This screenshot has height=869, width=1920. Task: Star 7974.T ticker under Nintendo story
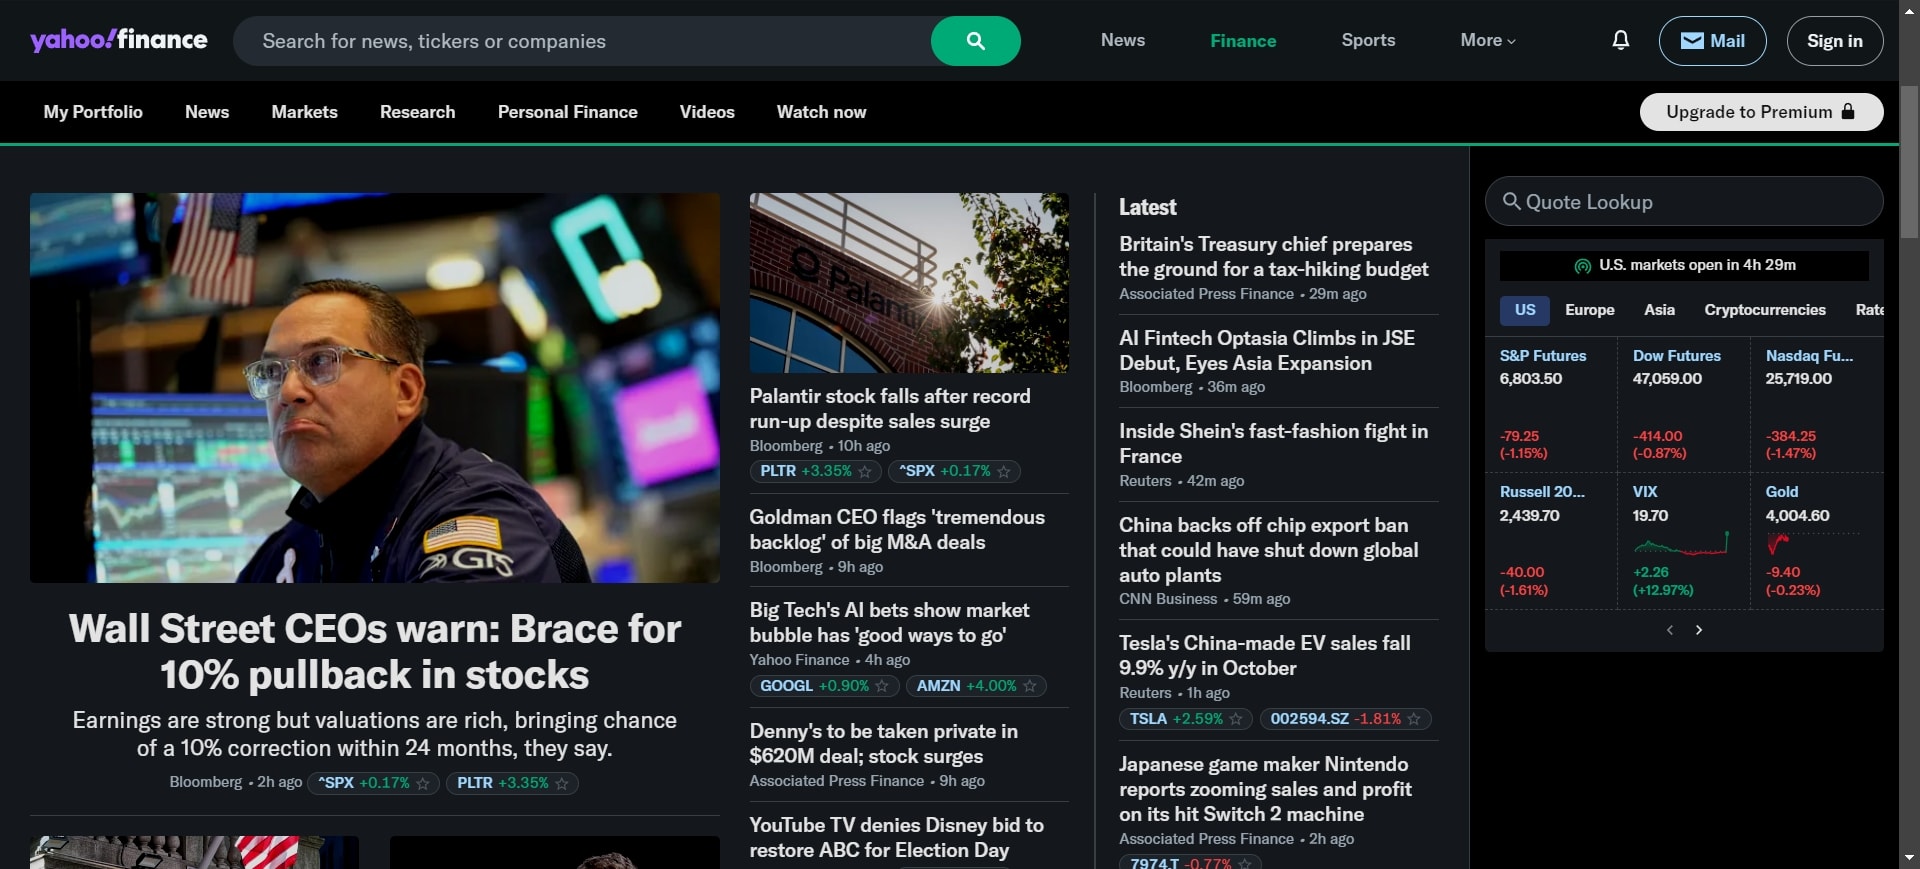click(x=1245, y=863)
